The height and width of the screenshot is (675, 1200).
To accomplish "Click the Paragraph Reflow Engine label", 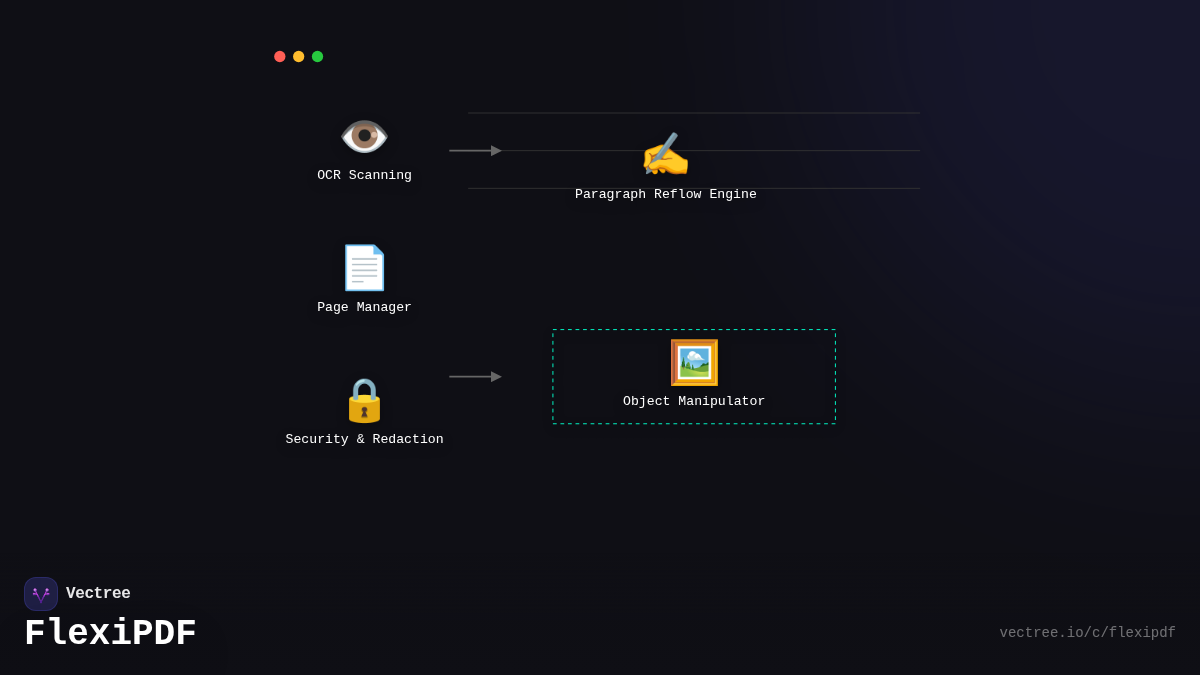I will (665, 195).
